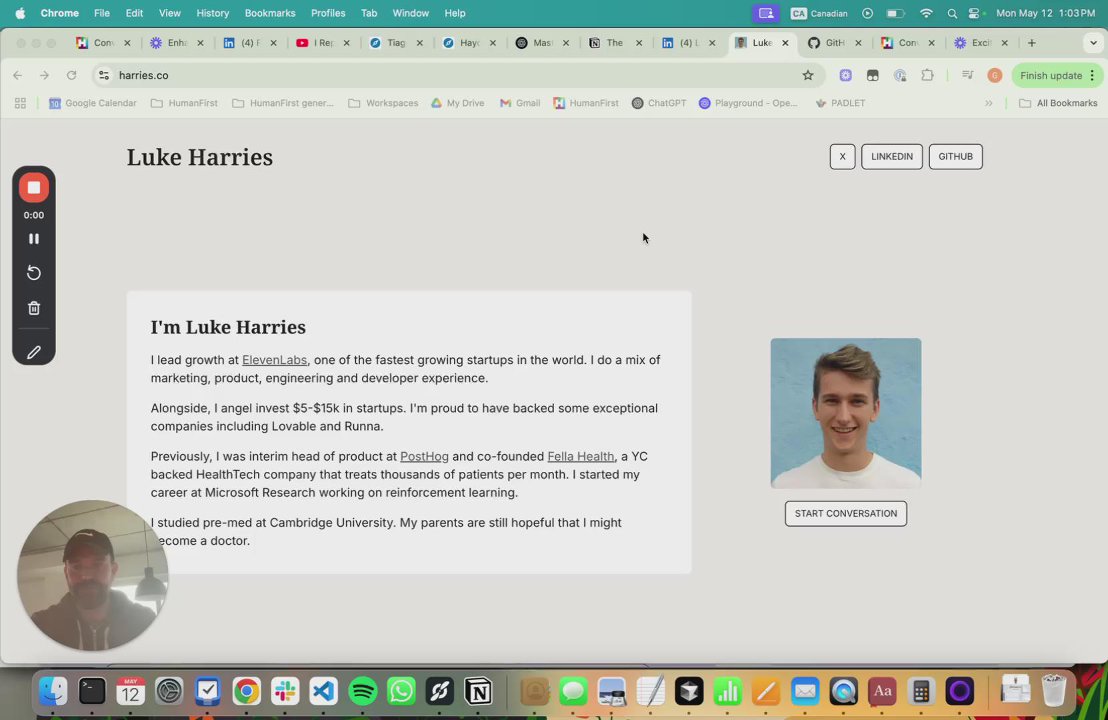Open the Bookmarks menu in the menu bar

click(x=270, y=13)
